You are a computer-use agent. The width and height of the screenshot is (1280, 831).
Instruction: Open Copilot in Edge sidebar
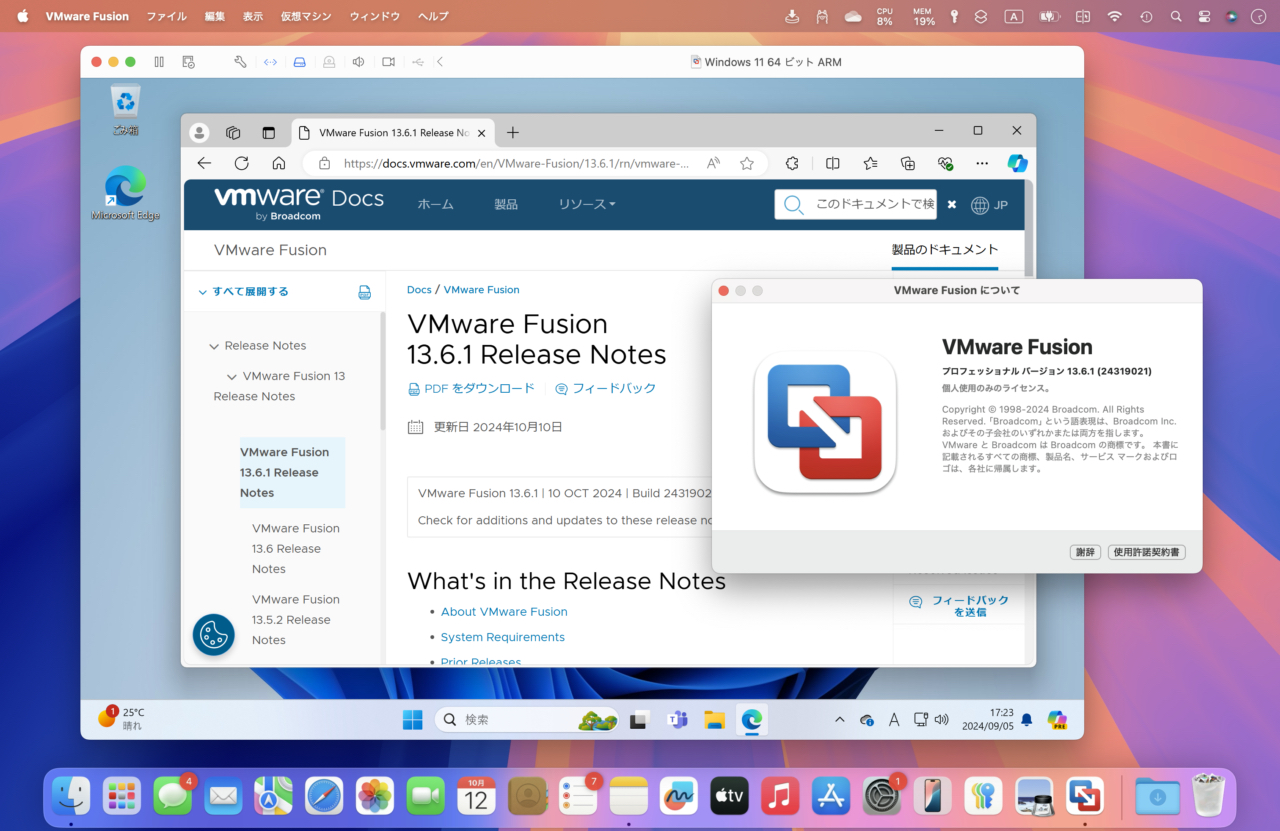coord(1017,163)
